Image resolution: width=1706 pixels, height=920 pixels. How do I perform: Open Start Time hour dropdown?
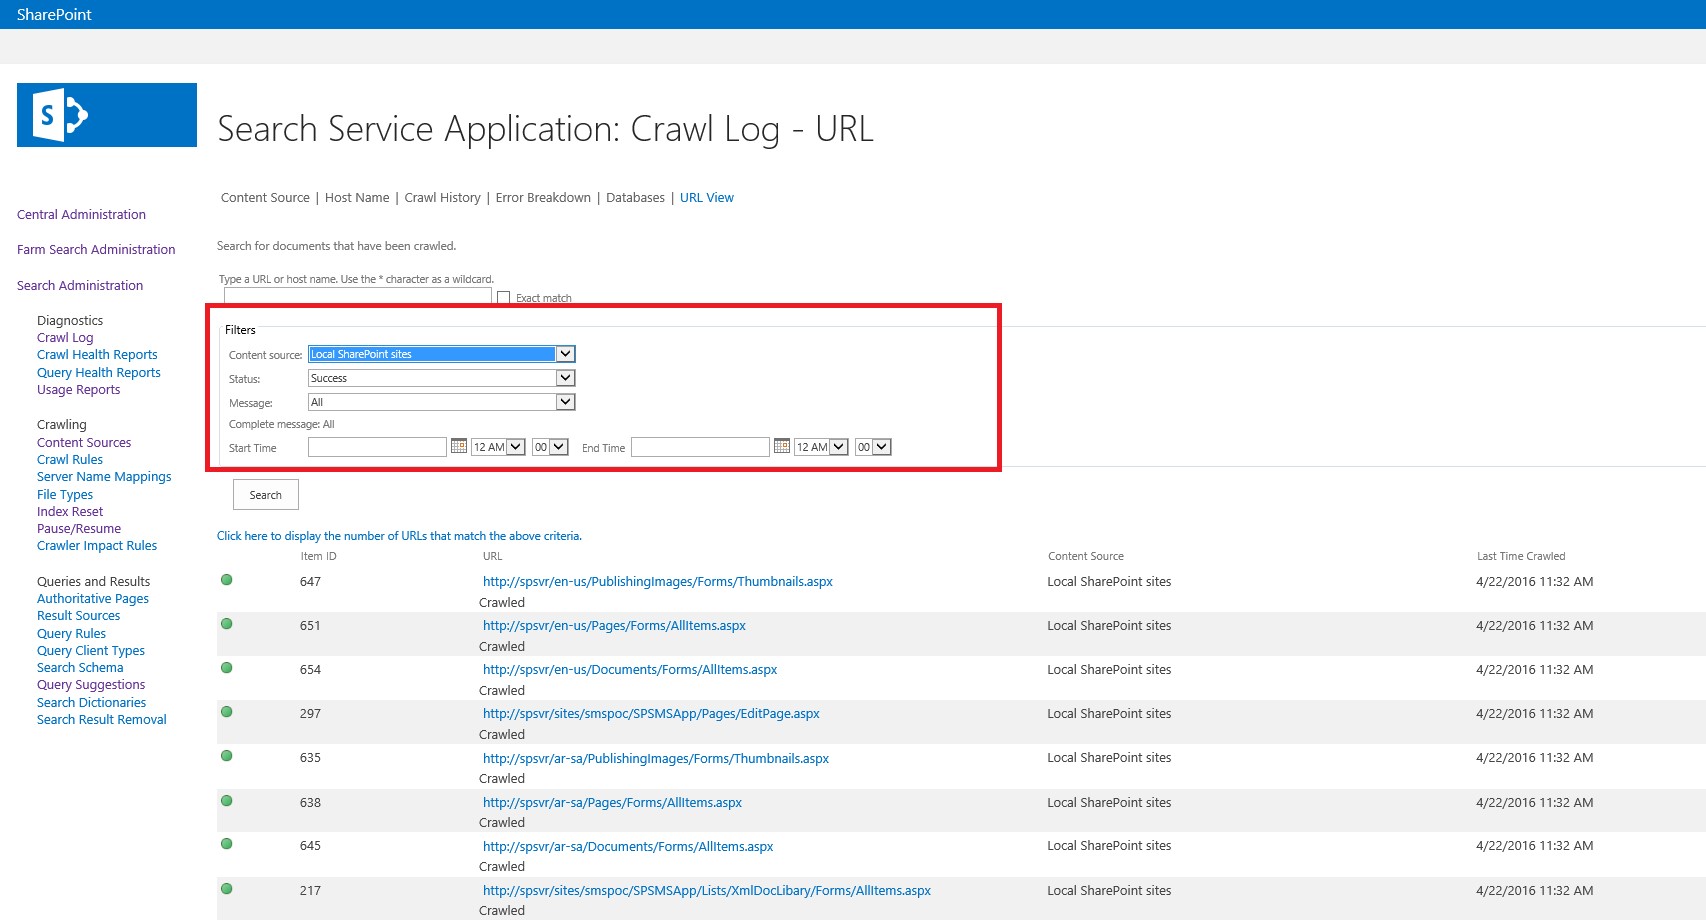pos(498,447)
